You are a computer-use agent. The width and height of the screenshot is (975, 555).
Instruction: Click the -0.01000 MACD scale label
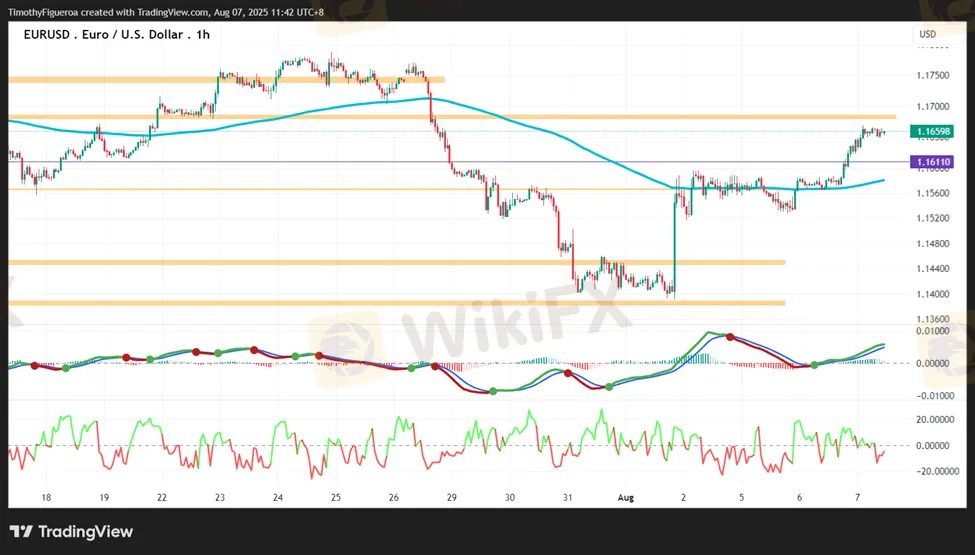click(x=933, y=396)
